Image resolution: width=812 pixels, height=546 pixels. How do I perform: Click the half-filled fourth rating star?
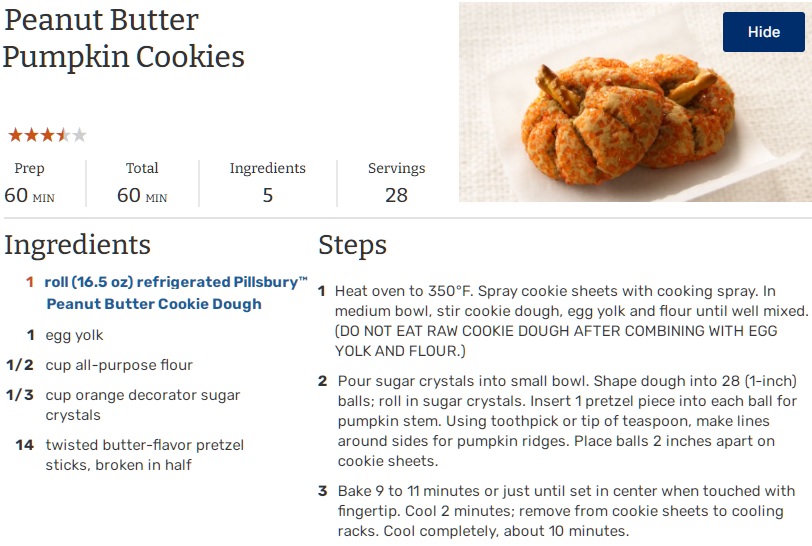point(63,135)
